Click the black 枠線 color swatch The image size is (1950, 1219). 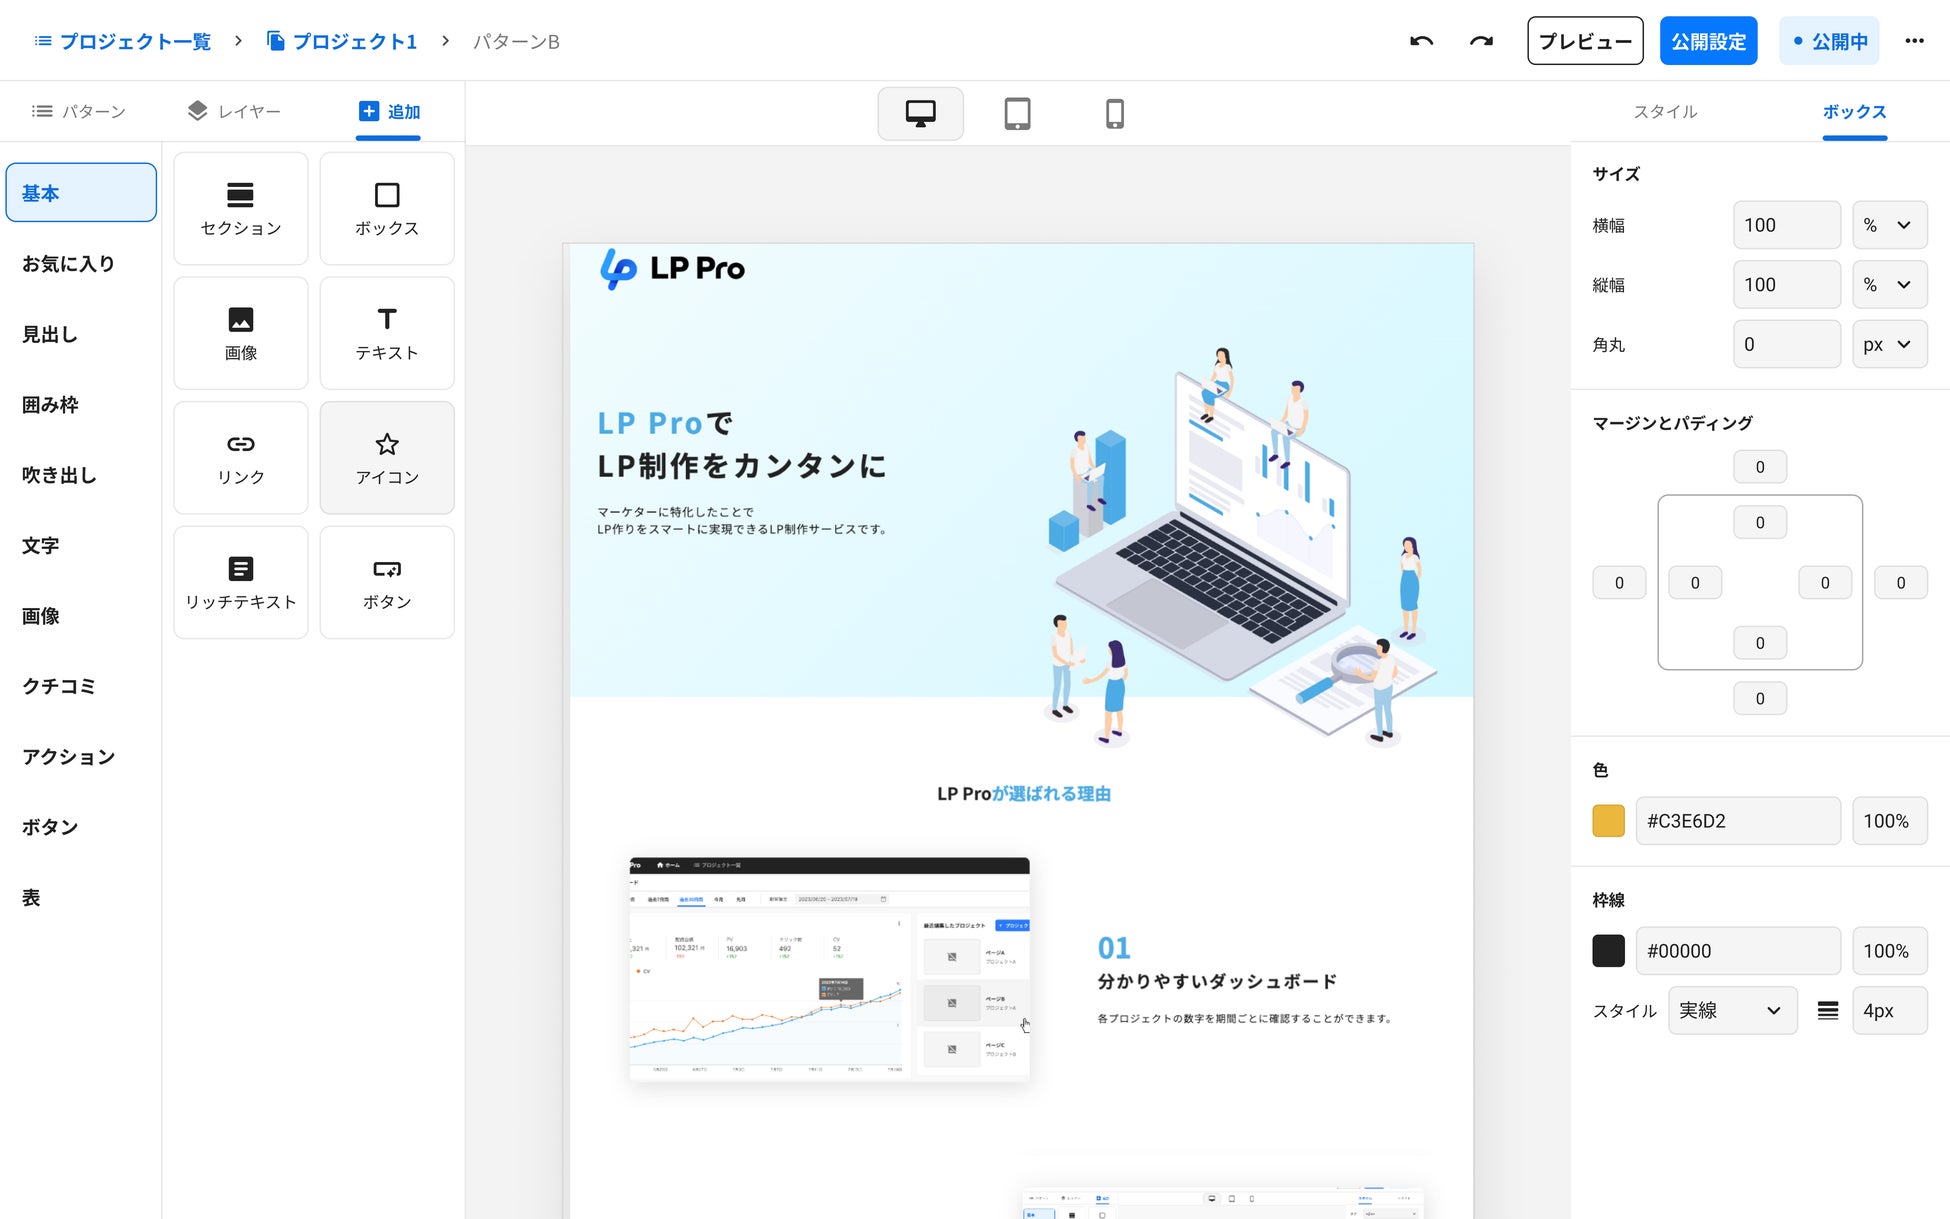click(1608, 951)
